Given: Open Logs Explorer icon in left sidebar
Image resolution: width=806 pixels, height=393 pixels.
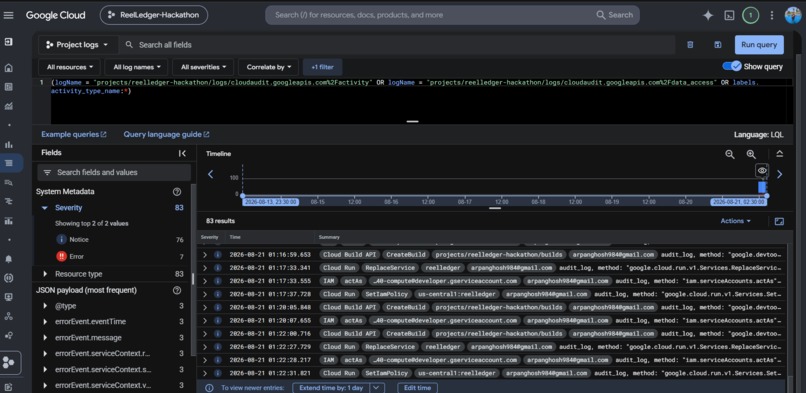Looking at the screenshot, I should (x=8, y=163).
